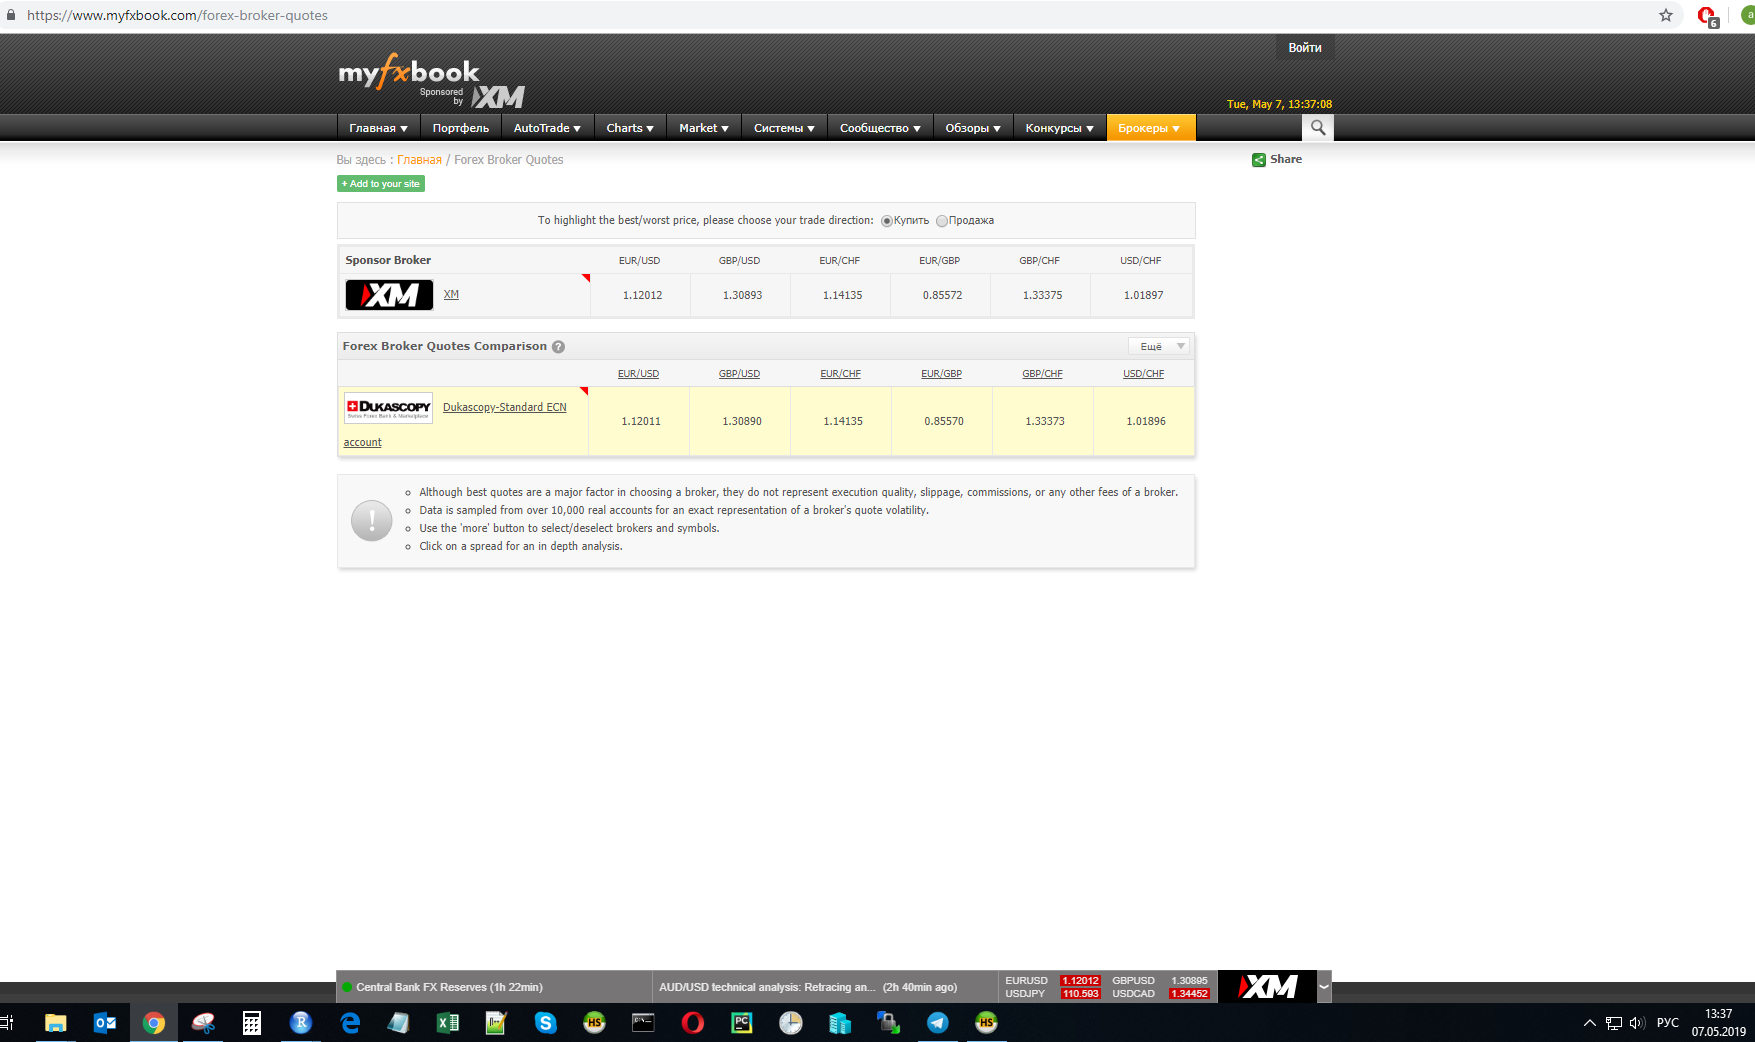Show hidden tray icons chevron
The image size is (1755, 1042).
[1589, 1023]
